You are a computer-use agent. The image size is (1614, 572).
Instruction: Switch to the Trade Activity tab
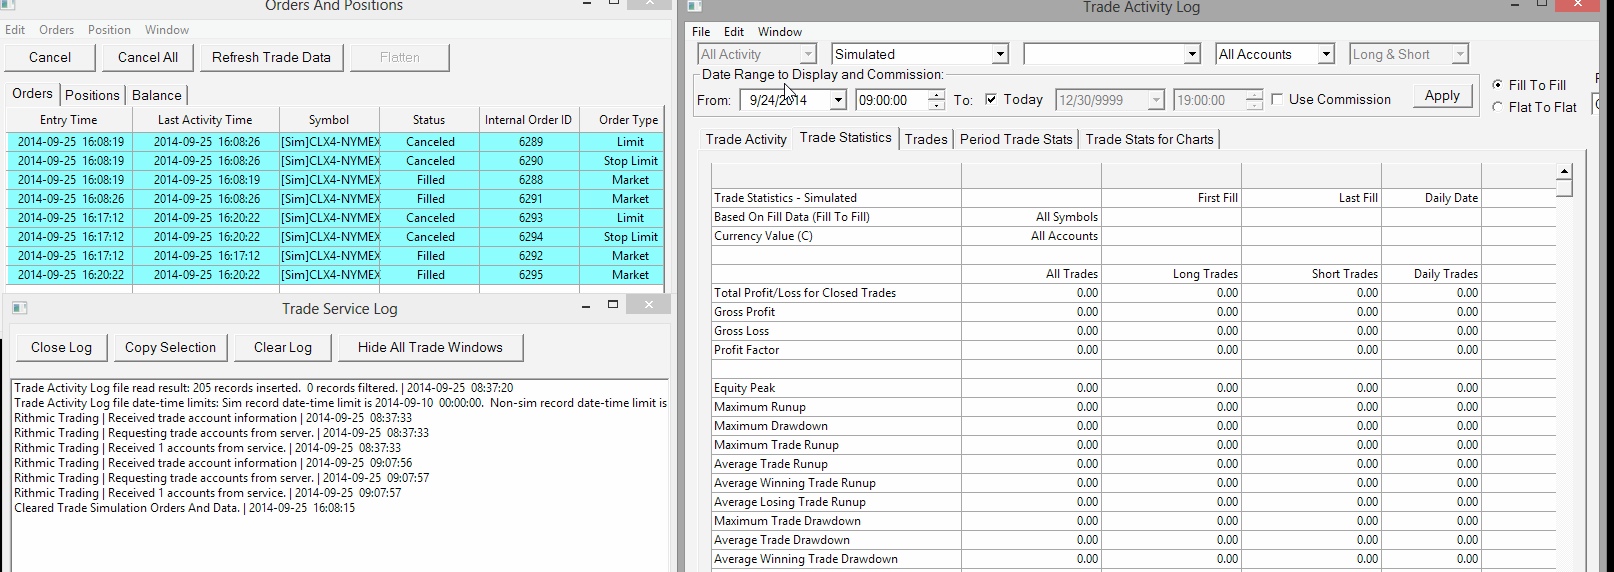pos(746,139)
